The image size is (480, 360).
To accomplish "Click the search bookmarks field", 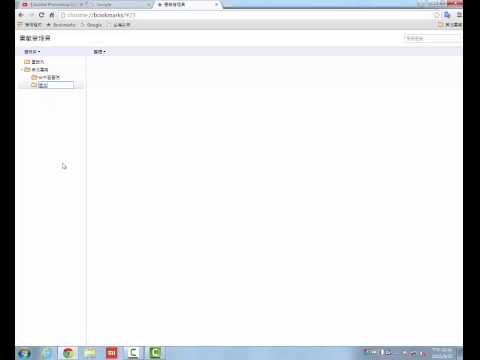I will click(x=431, y=38).
